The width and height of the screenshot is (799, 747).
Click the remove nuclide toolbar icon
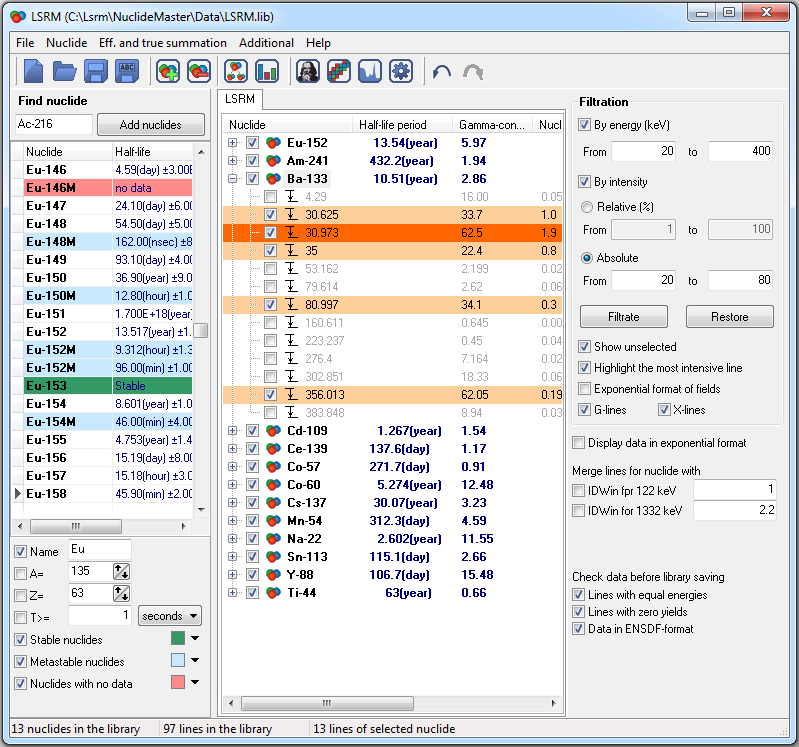pos(199,71)
